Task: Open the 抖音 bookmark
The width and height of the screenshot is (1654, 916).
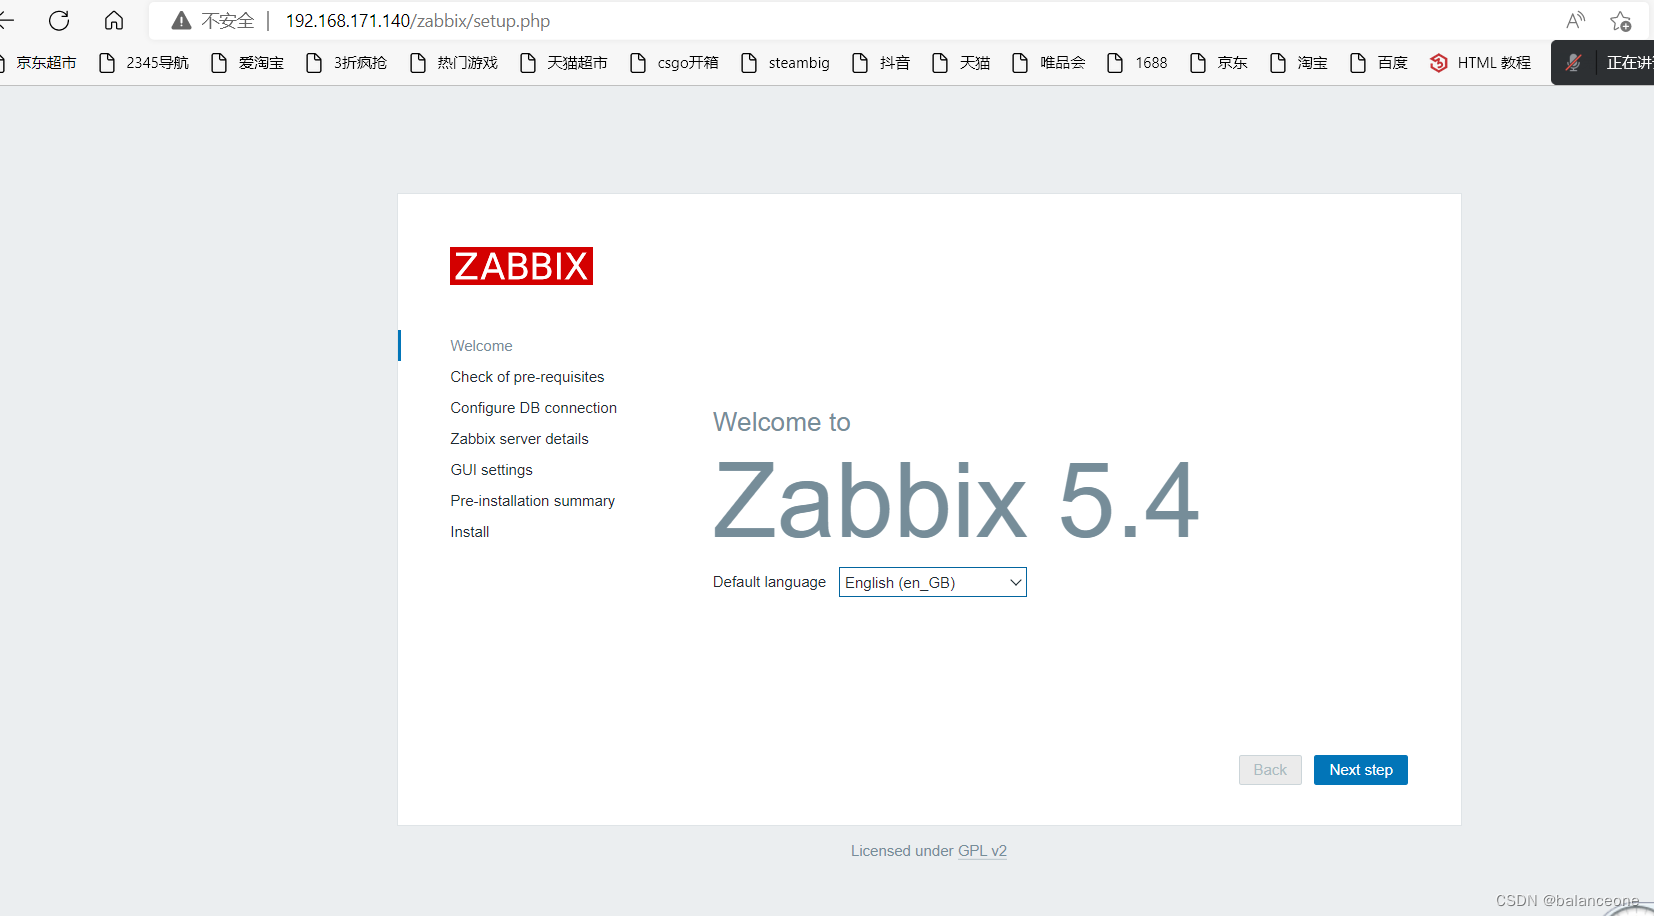Action: (881, 63)
